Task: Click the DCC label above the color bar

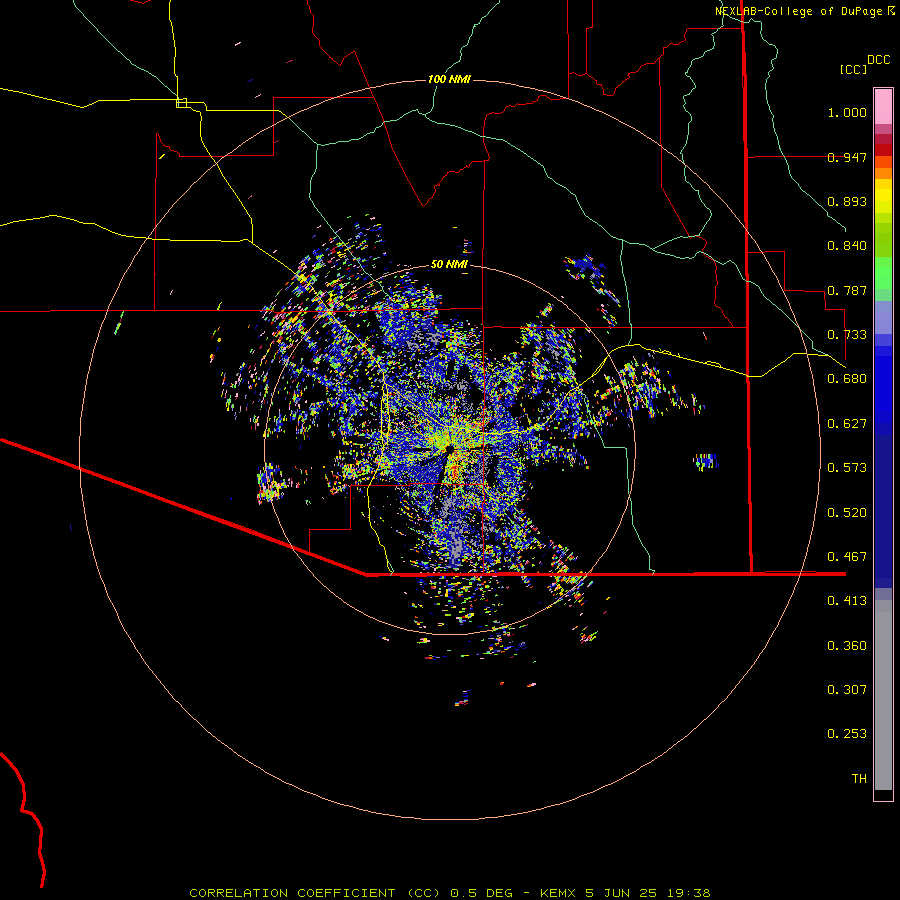Action: coord(879,60)
